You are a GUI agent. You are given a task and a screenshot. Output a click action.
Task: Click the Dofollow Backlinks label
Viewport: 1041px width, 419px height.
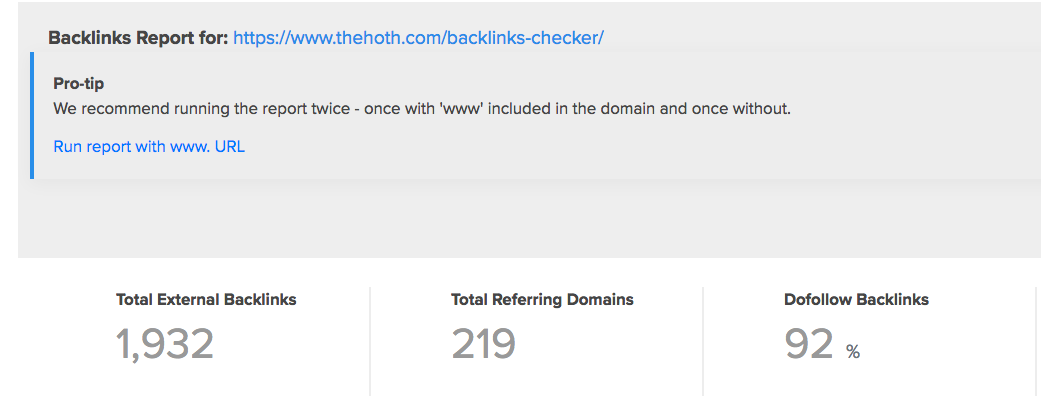(856, 299)
